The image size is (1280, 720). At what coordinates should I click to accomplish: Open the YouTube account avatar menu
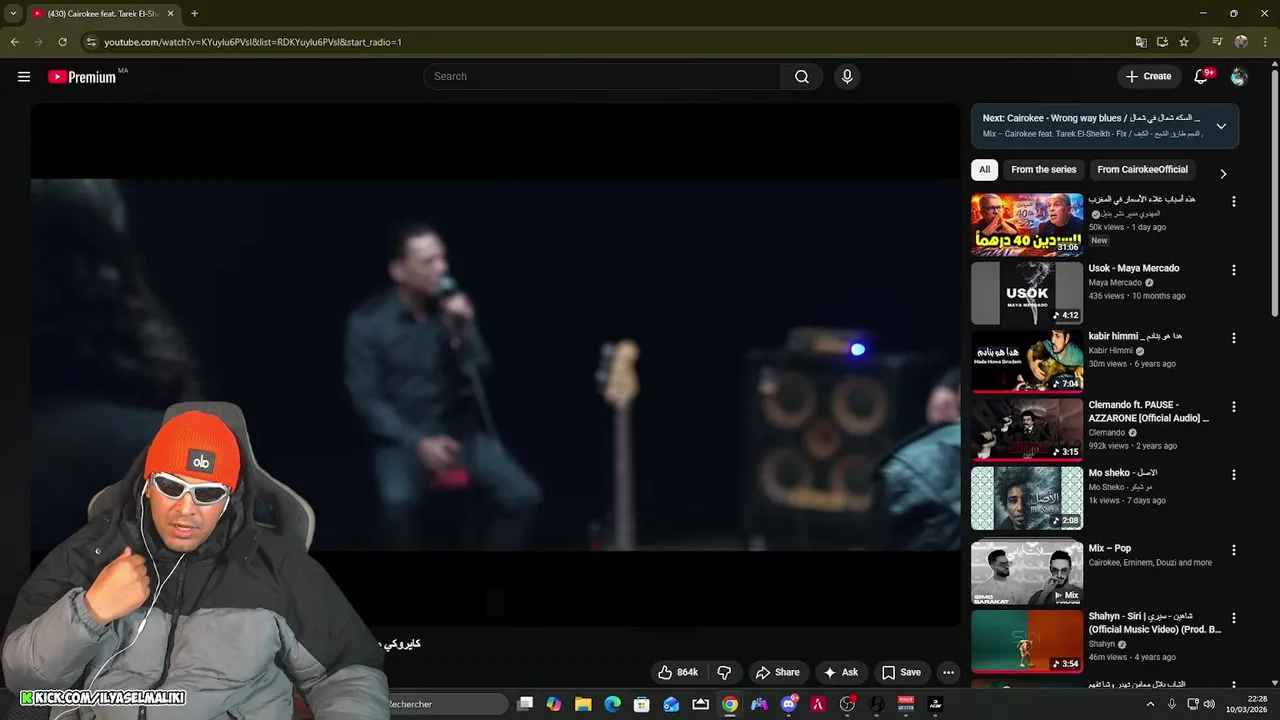1239,76
